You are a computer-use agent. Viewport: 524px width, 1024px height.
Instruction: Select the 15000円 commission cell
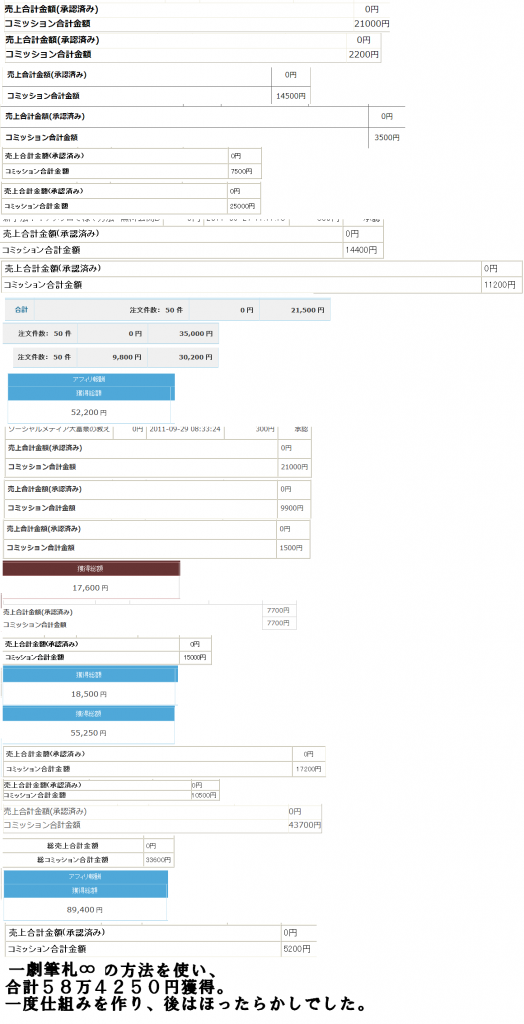pos(195,658)
